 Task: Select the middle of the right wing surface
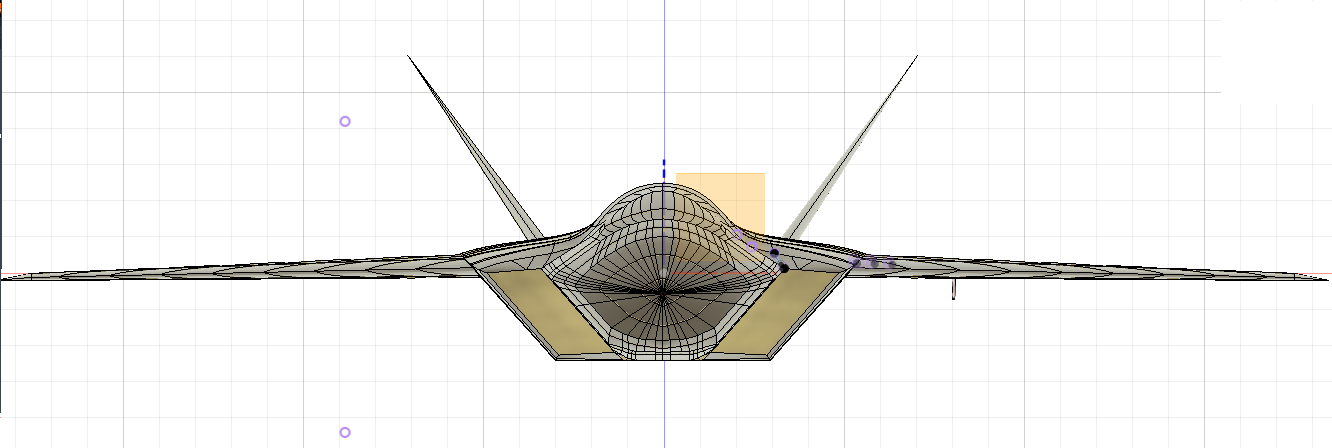[x=1080, y=270]
